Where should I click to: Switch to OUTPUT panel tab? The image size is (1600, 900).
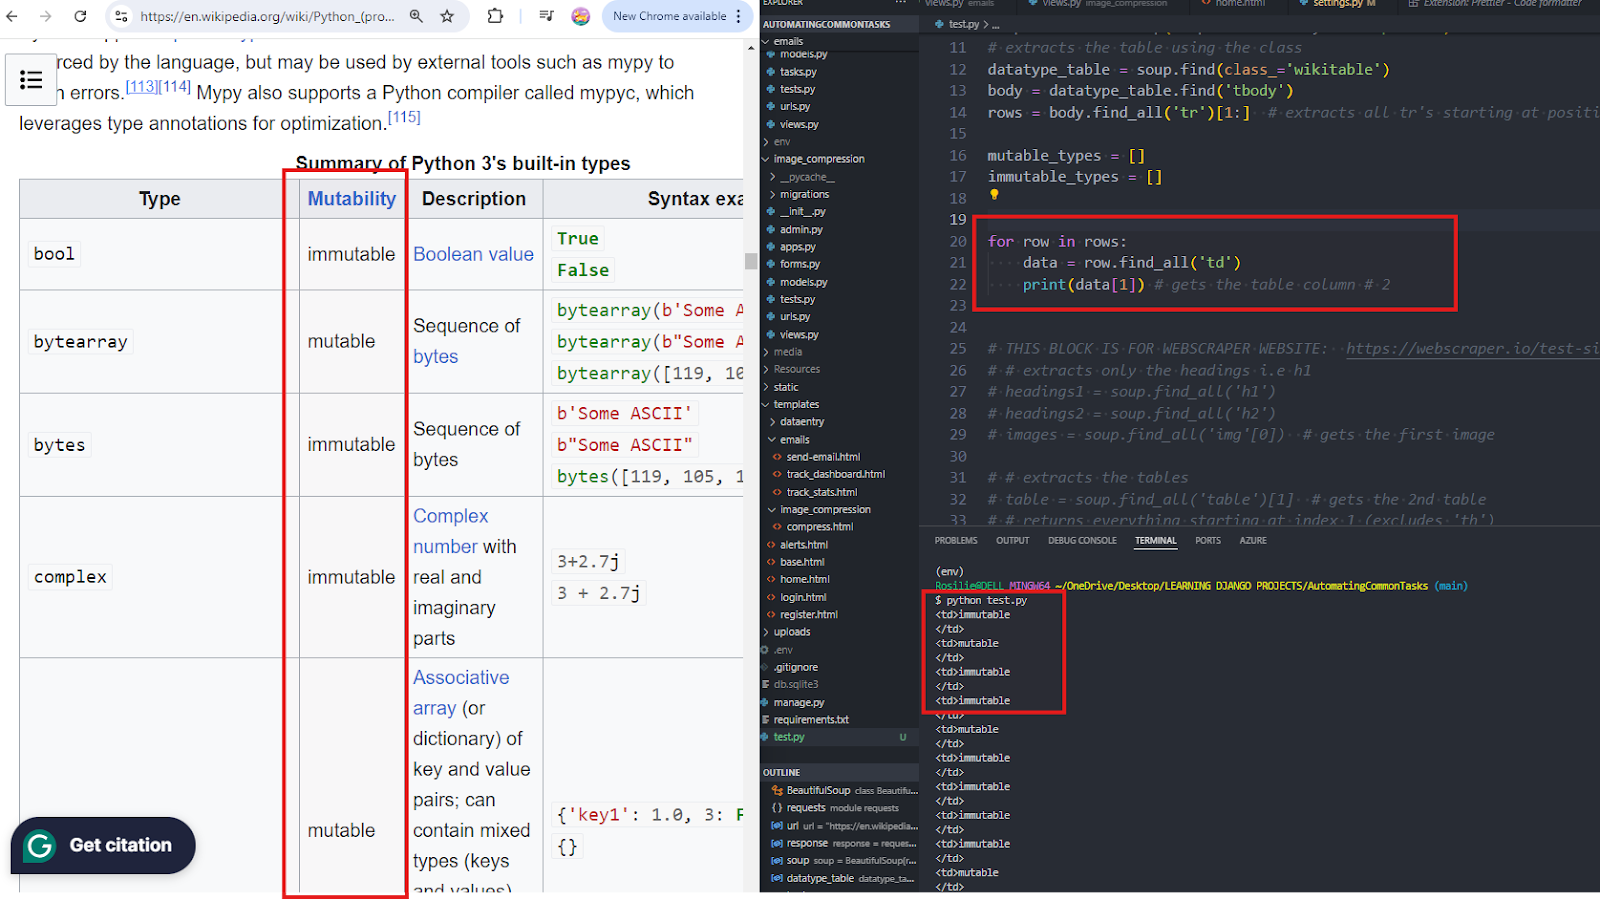pos(1012,540)
